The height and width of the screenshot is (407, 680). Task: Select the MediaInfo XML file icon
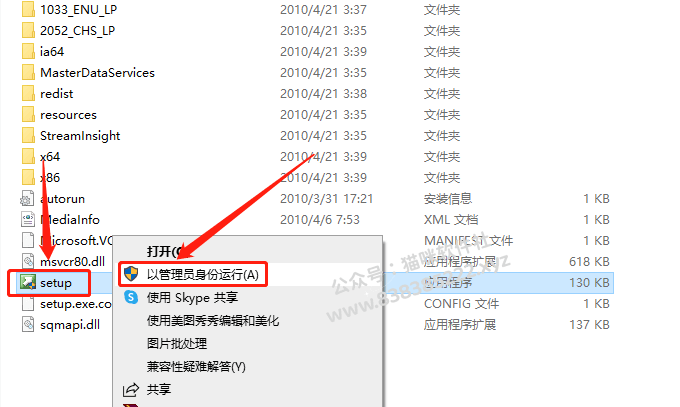28,220
